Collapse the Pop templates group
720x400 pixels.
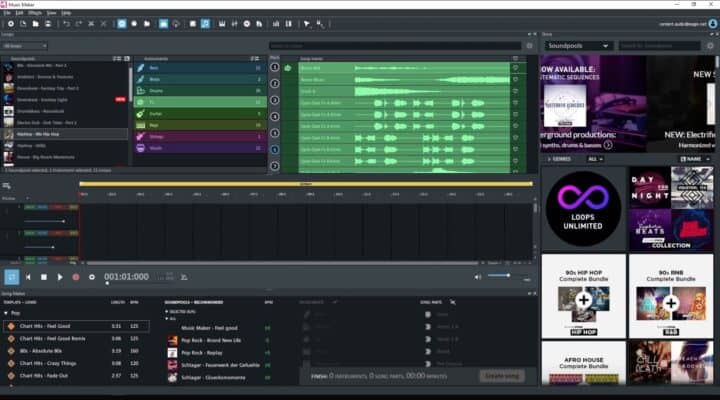(x=5, y=313)
